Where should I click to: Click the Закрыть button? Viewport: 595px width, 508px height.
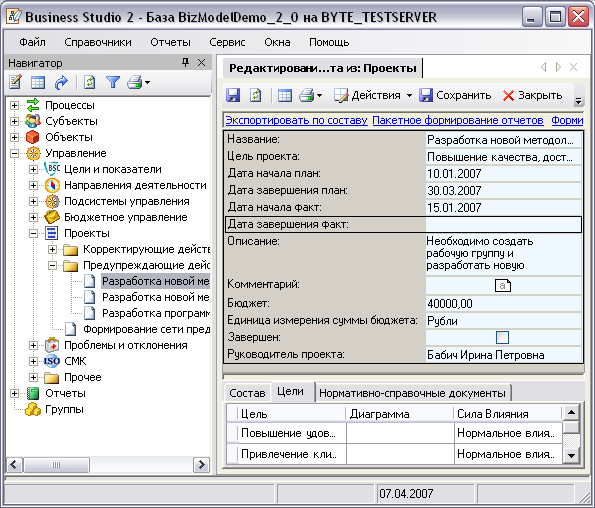532,95
